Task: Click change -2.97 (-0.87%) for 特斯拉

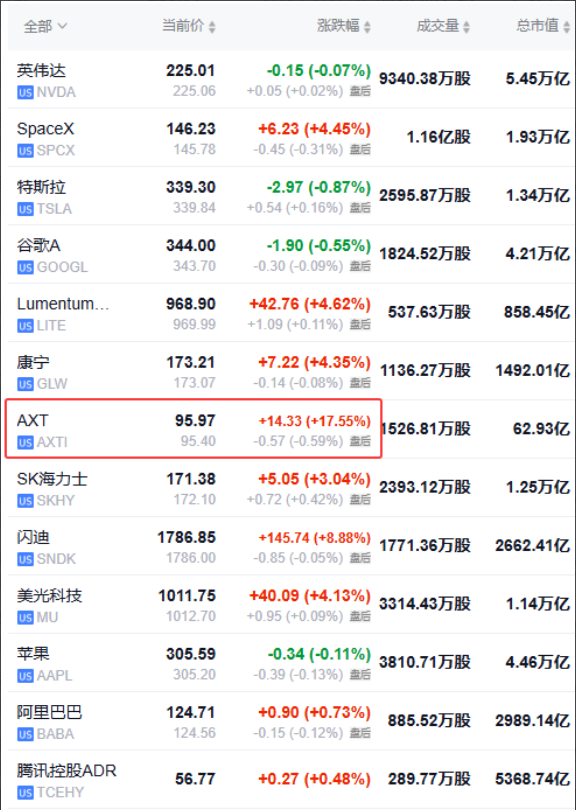Action: pos(319,188)
